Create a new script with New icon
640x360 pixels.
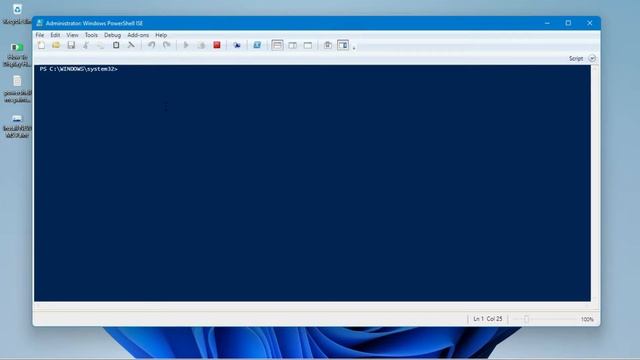(41, 45)
